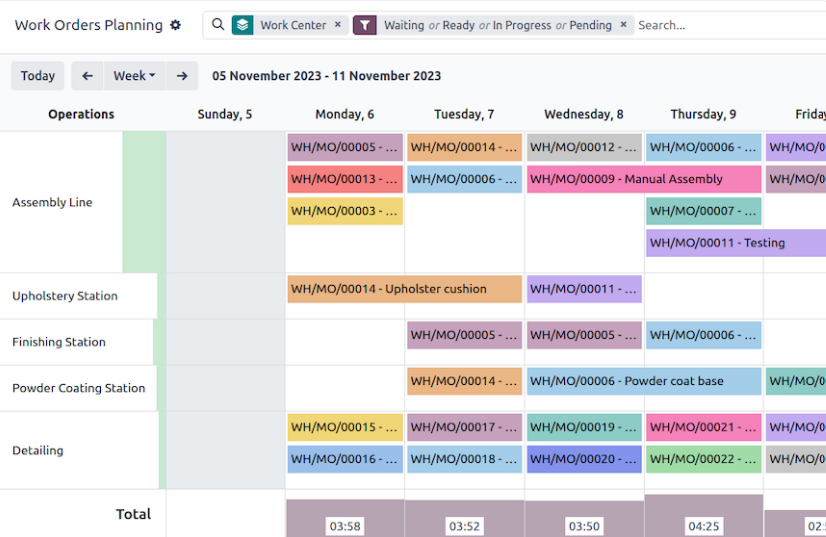Open WH/MO/00006 - Powder coat base pill

(644, 381)
